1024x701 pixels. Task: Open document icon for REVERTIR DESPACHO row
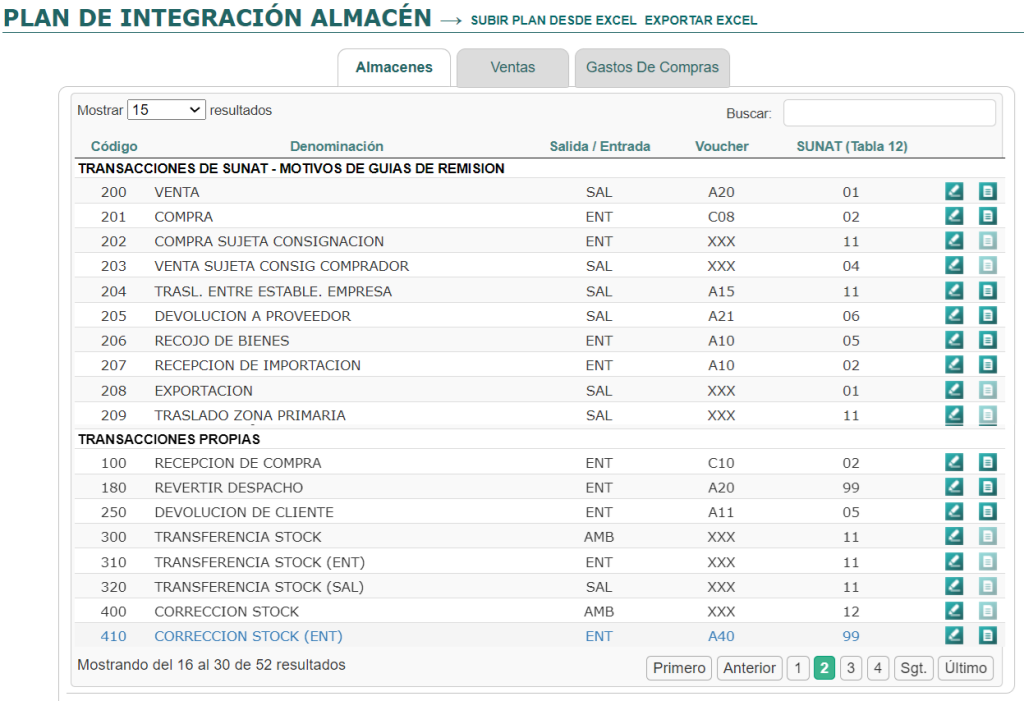987,487
